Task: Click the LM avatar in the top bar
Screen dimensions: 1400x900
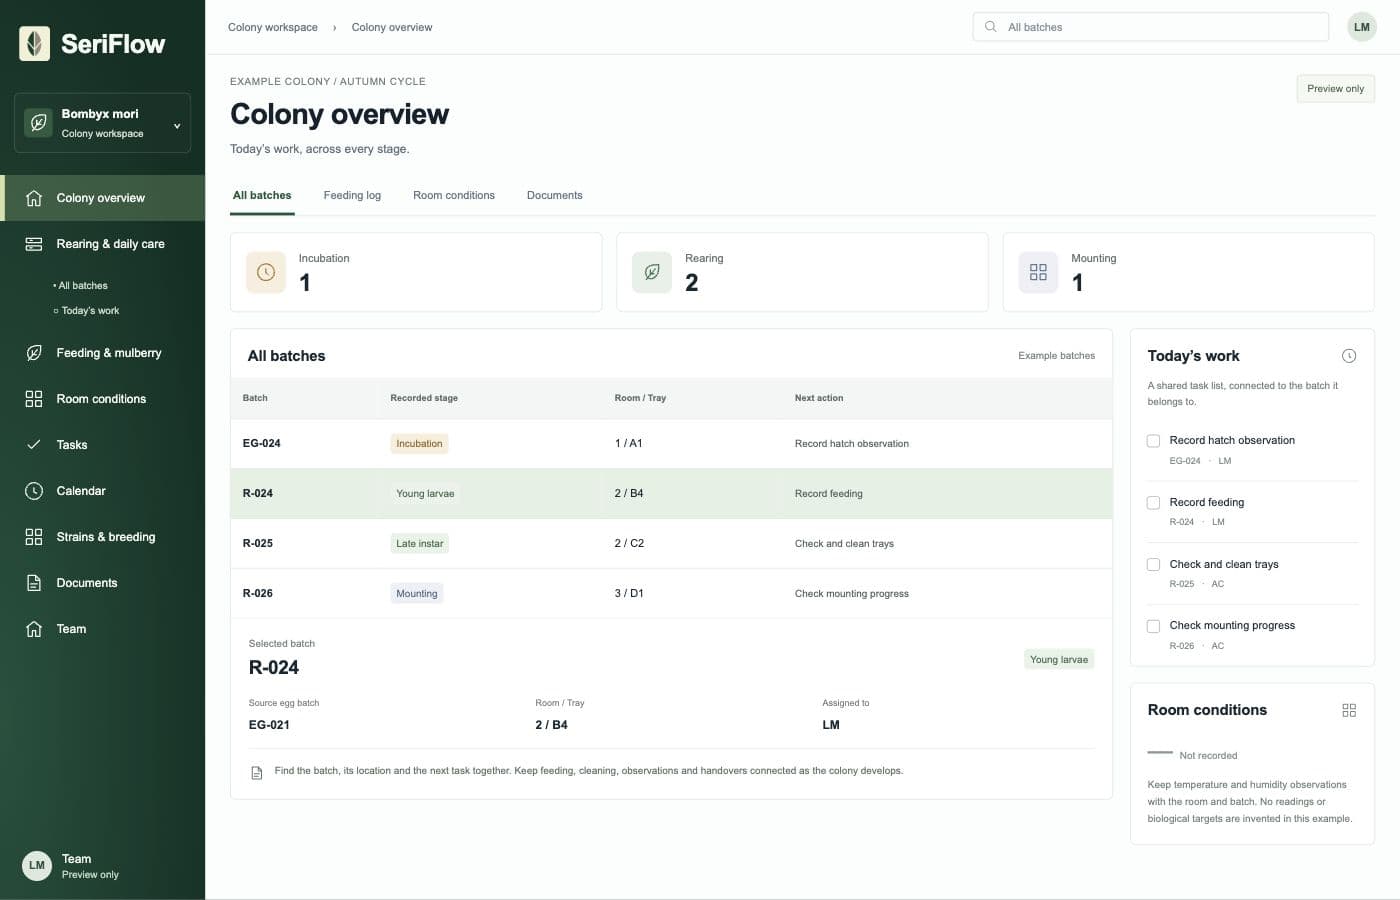Action: pos(1362,27)
